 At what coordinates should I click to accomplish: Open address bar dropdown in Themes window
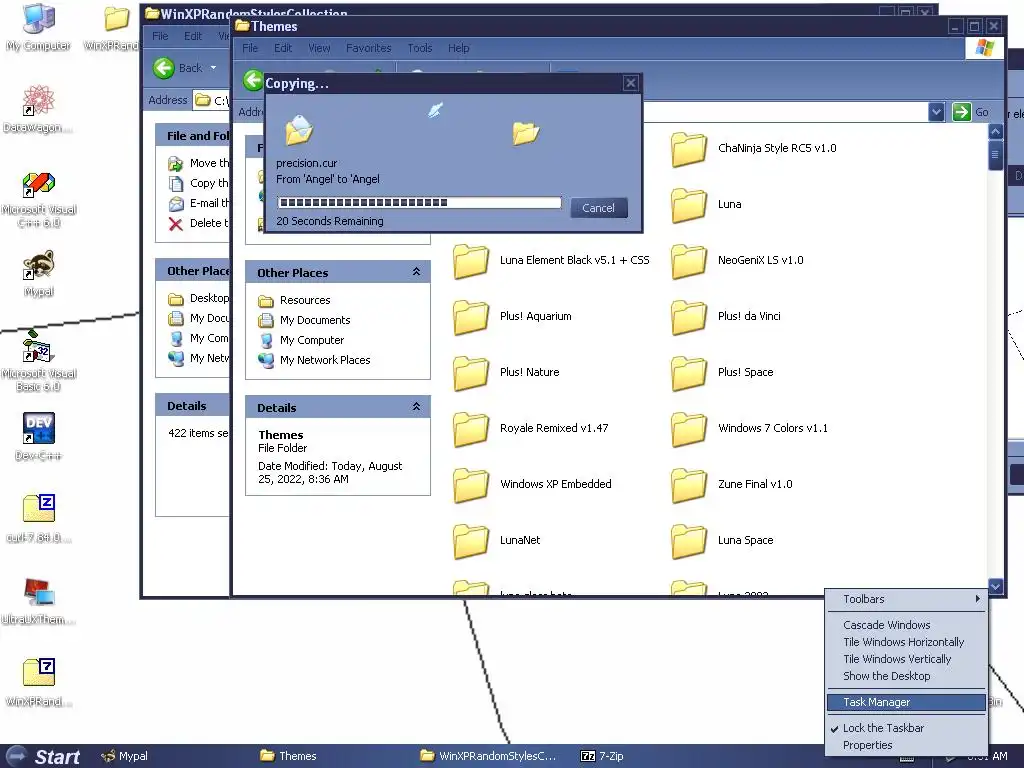pos(936,112)
